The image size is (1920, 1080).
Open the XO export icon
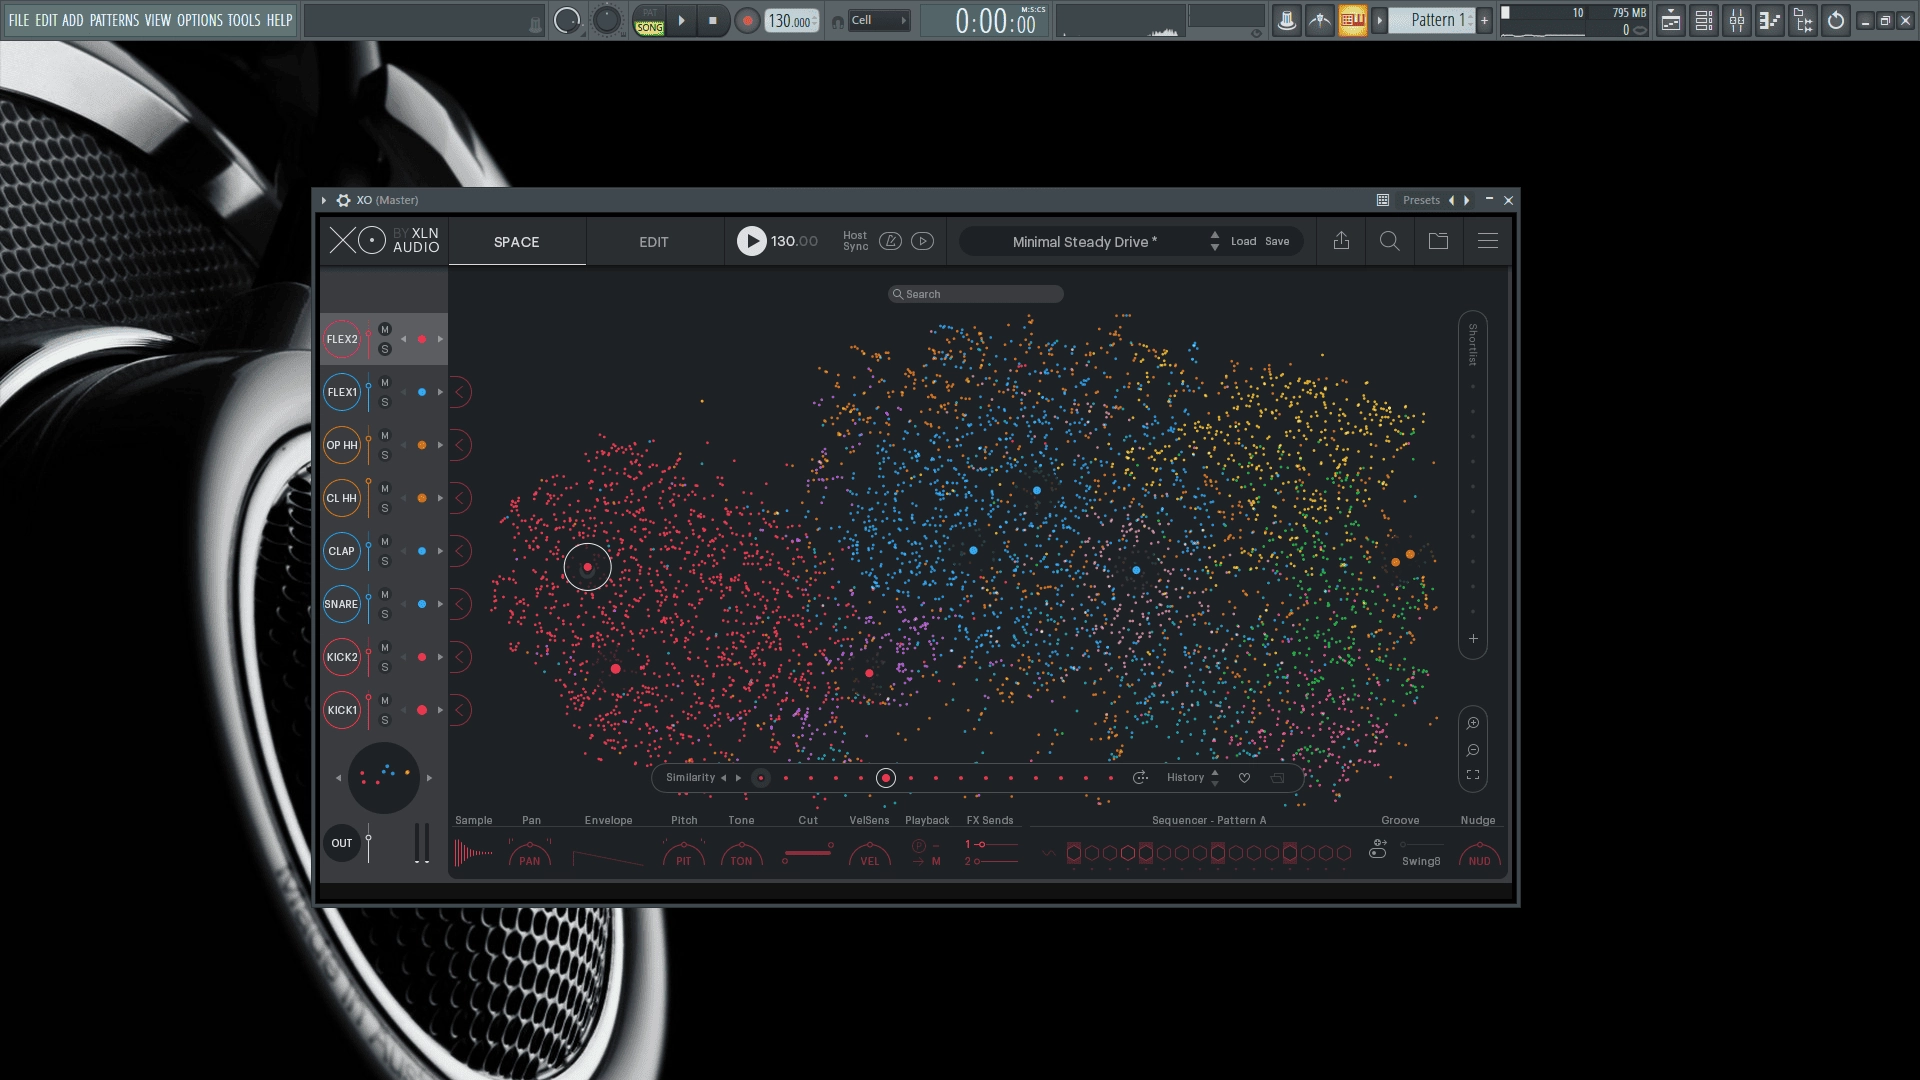pos(1341,241)
